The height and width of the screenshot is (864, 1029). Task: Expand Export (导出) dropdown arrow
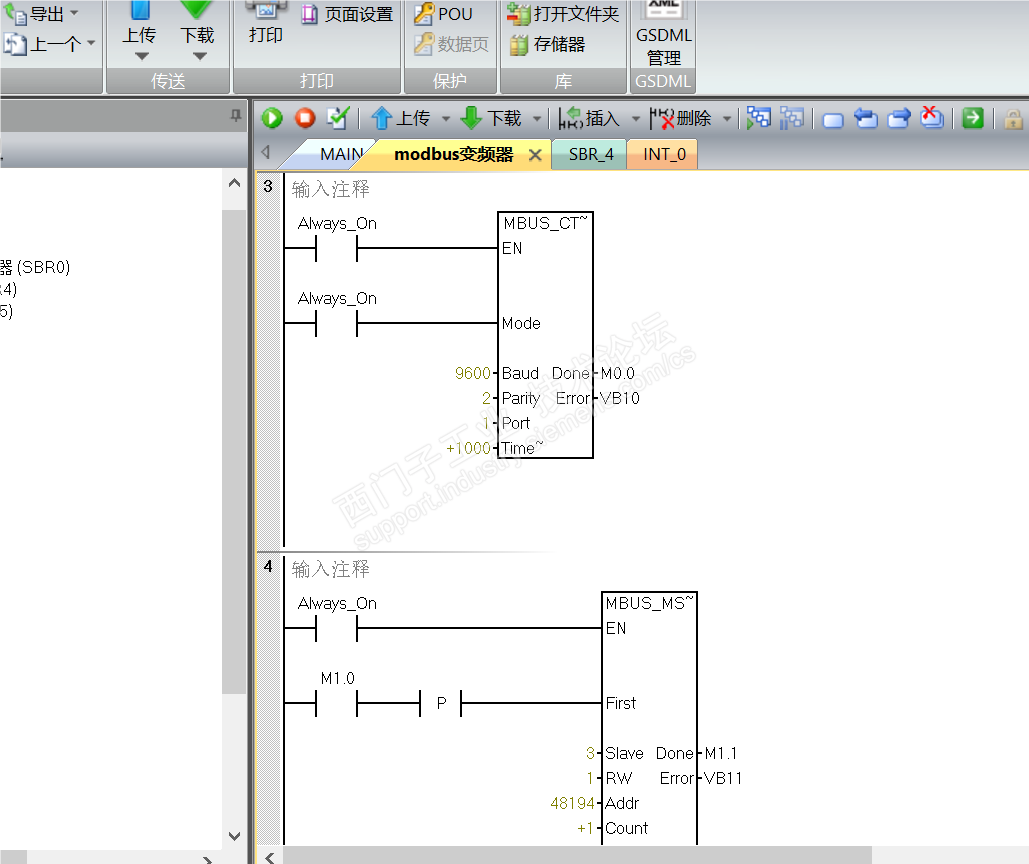(74, 13)
